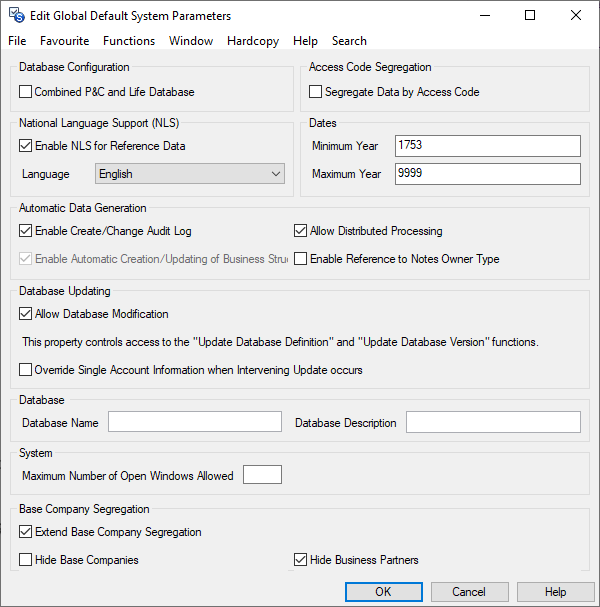The image size is (600, 607).
Task: Uncheck Allow Database Modification option
Action: 26,314
